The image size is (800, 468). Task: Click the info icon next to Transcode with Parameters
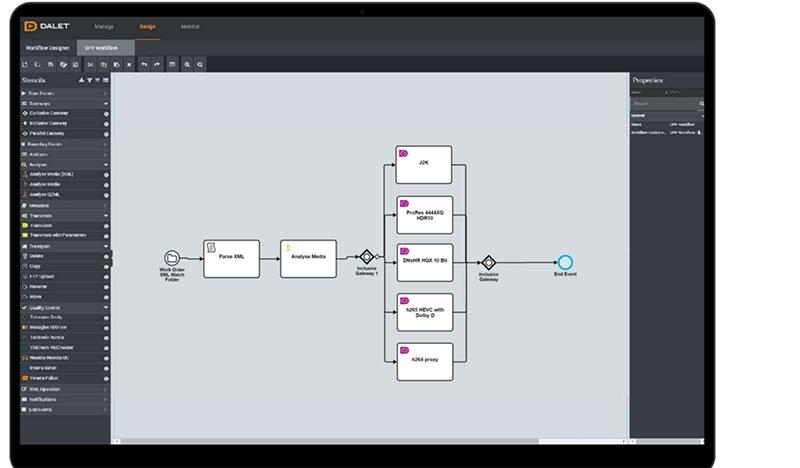click(106, 236)
